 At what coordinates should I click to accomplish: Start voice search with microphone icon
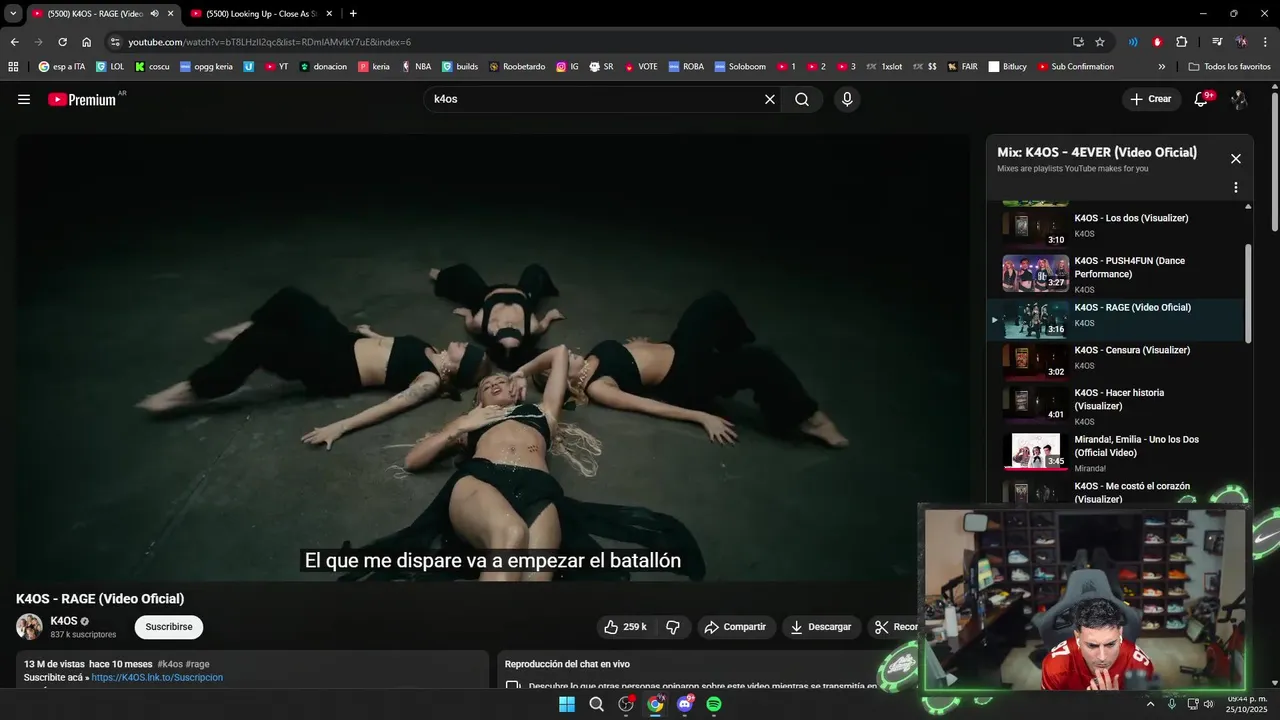(847, 99)
